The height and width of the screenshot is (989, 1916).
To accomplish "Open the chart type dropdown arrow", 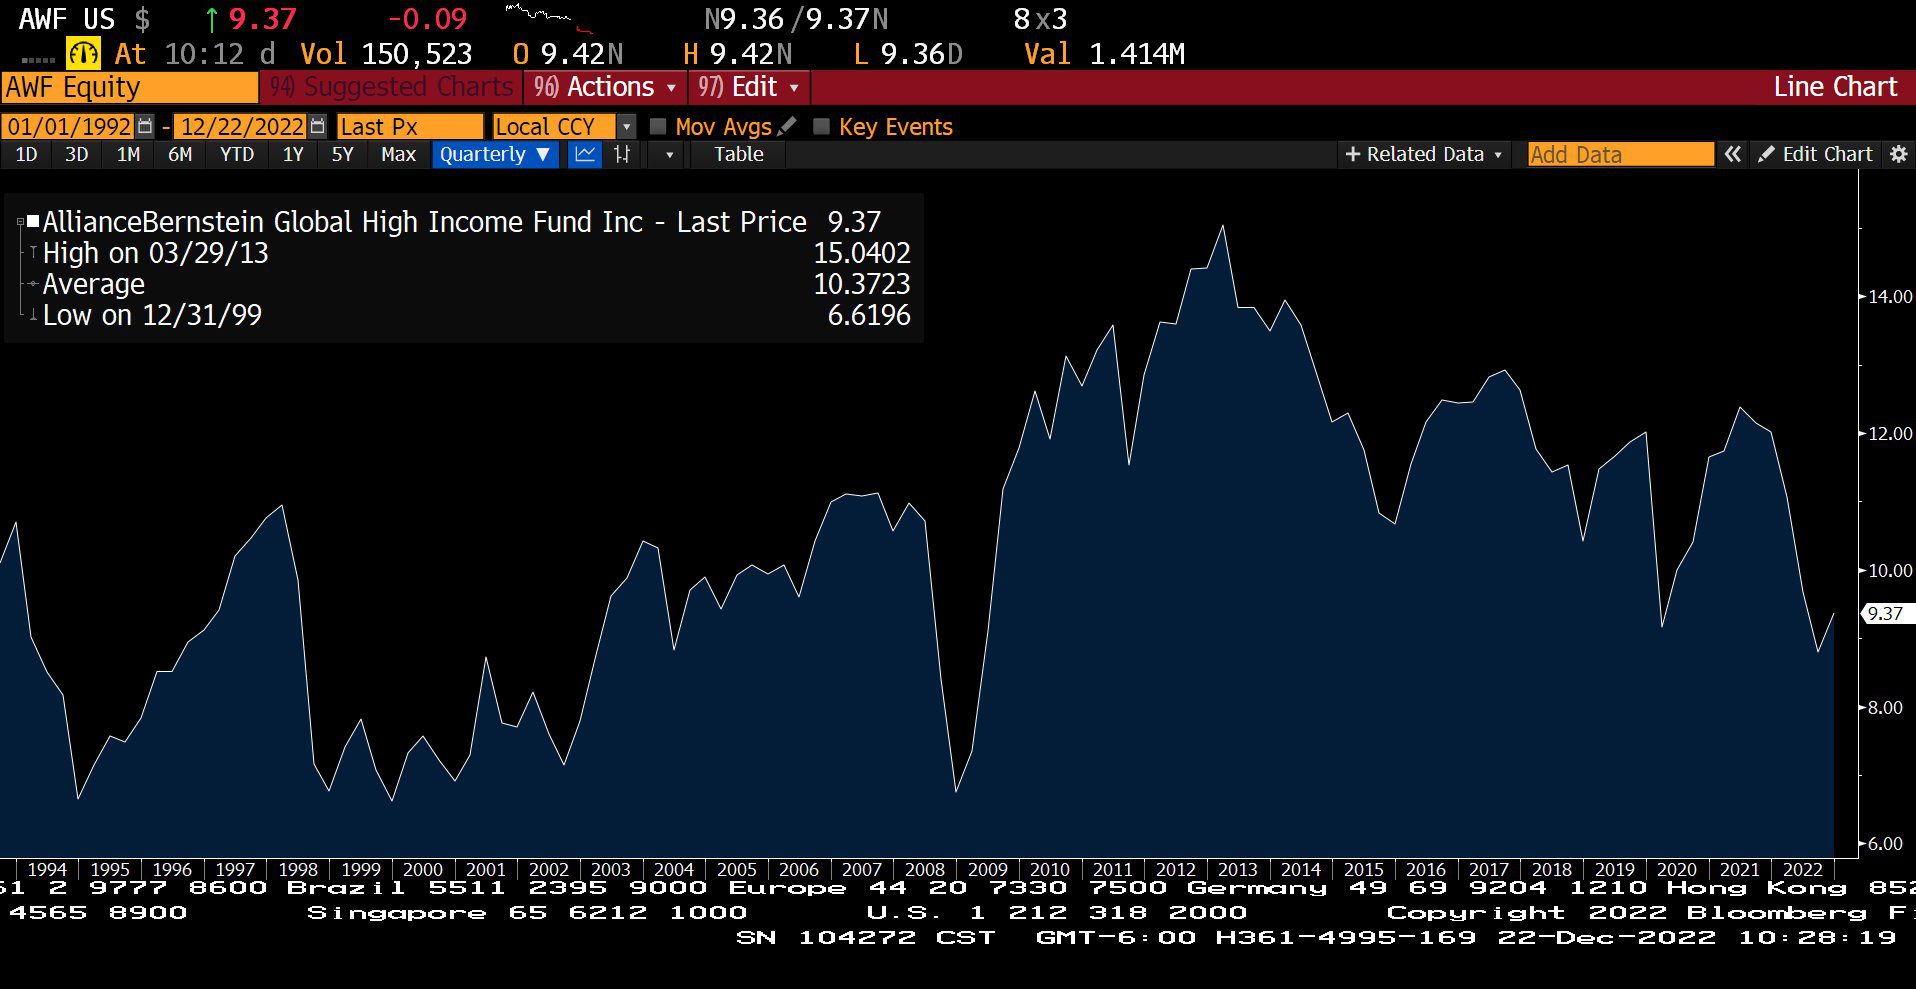I will 669,154.
